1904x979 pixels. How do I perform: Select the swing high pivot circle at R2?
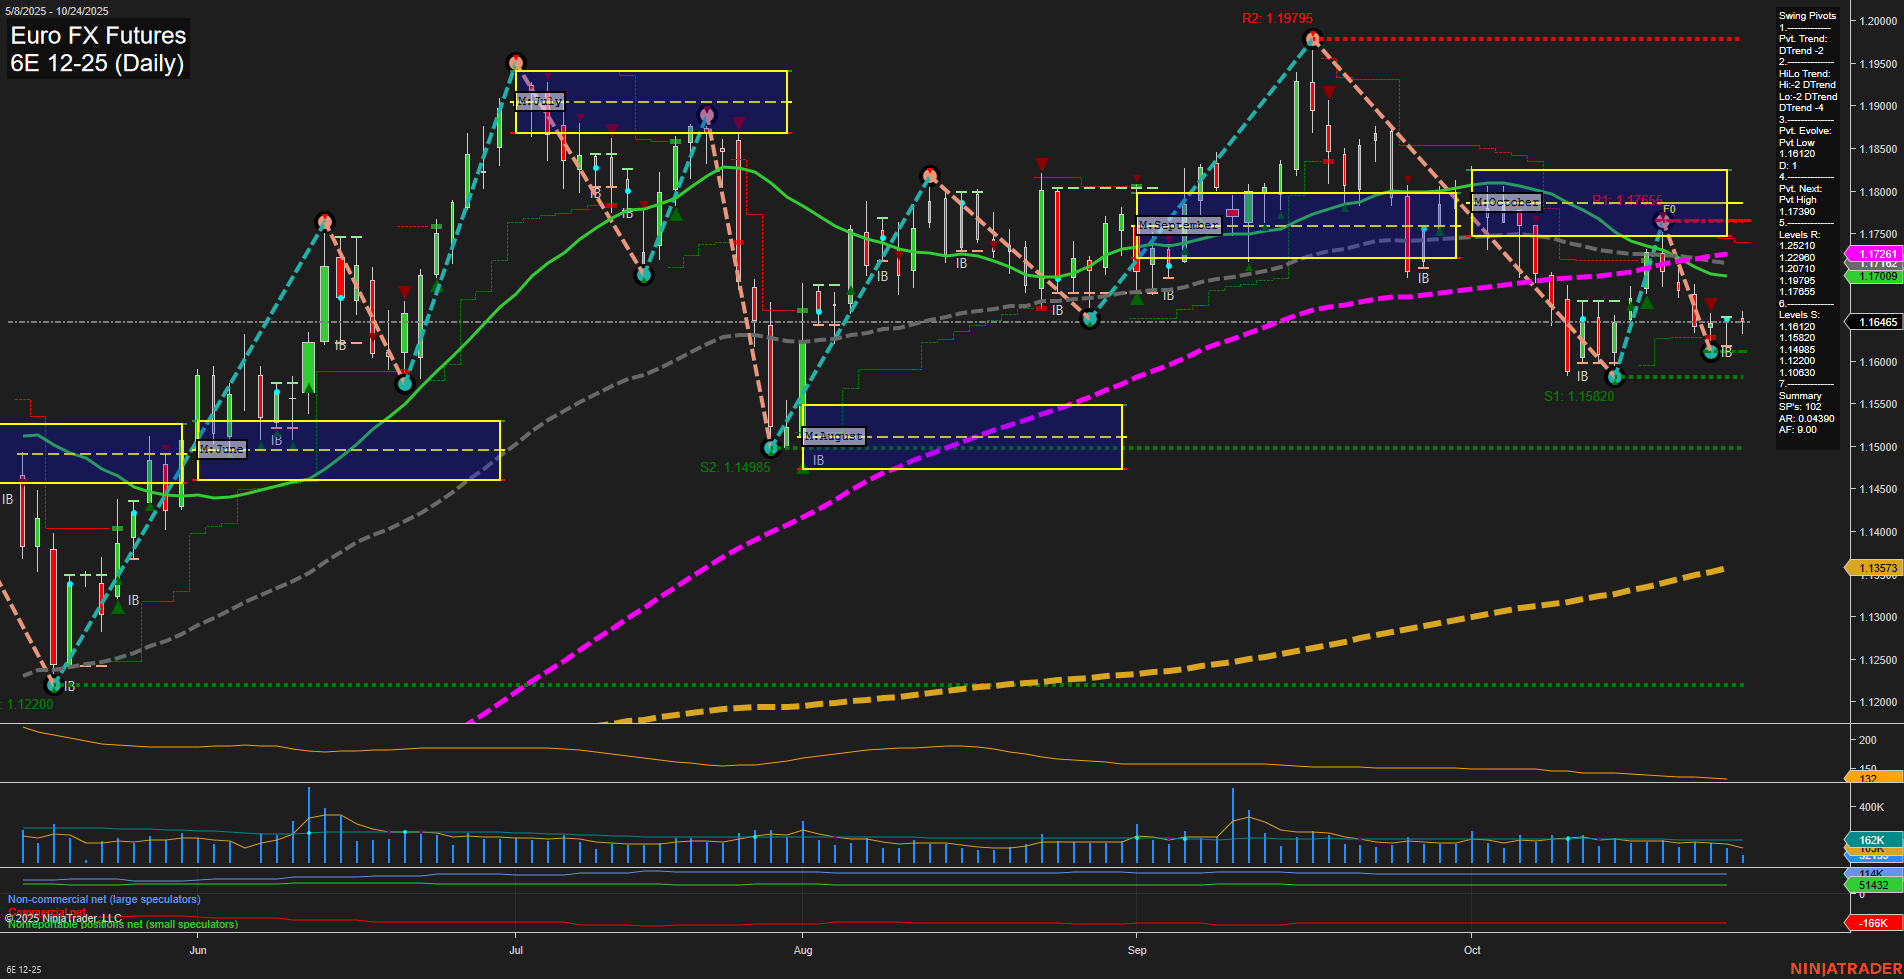pyautogui.click(x=1312, y=38)
